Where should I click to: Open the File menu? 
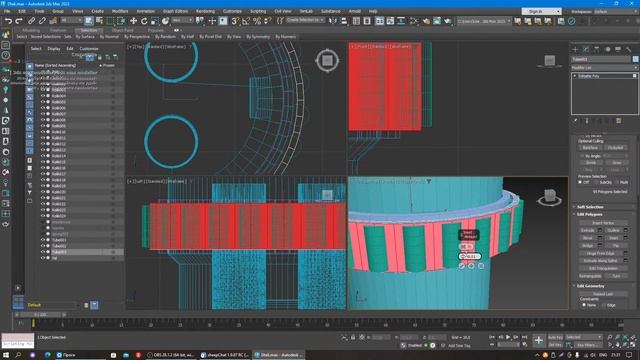point(7,11)
